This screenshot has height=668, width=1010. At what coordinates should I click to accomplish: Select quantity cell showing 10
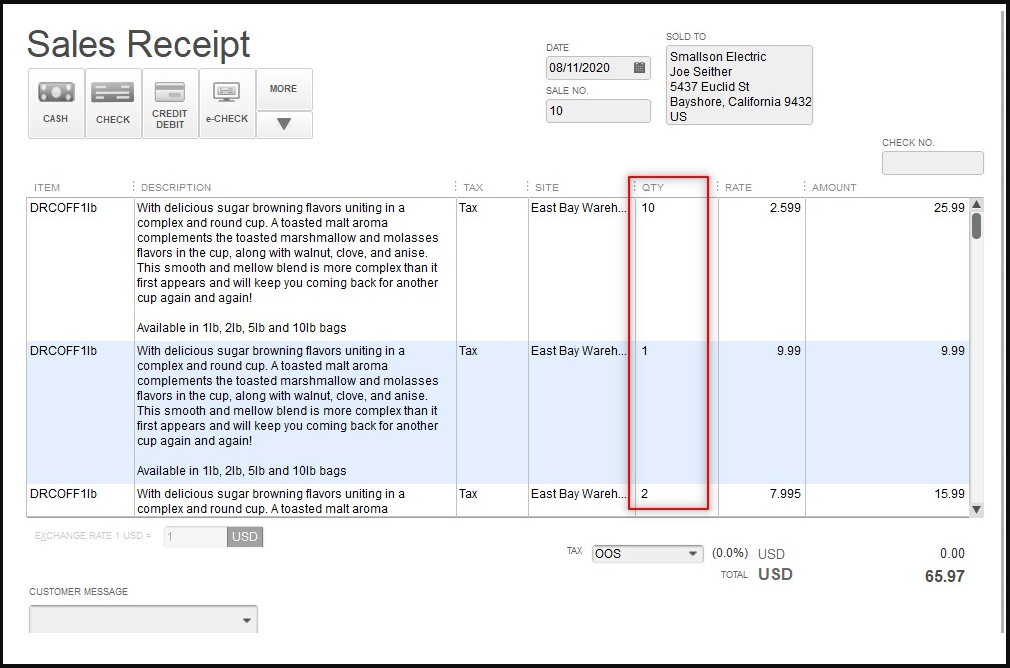click(676, 269)
